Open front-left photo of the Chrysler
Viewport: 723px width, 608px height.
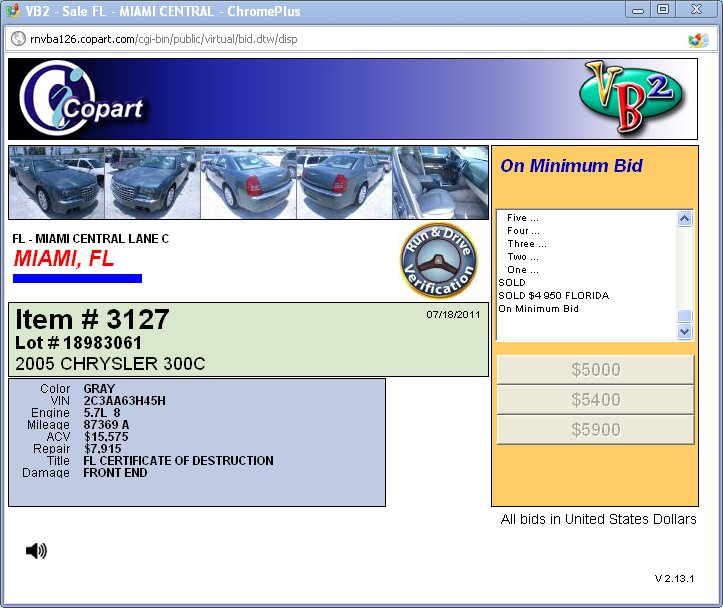(x=57, y=183)
